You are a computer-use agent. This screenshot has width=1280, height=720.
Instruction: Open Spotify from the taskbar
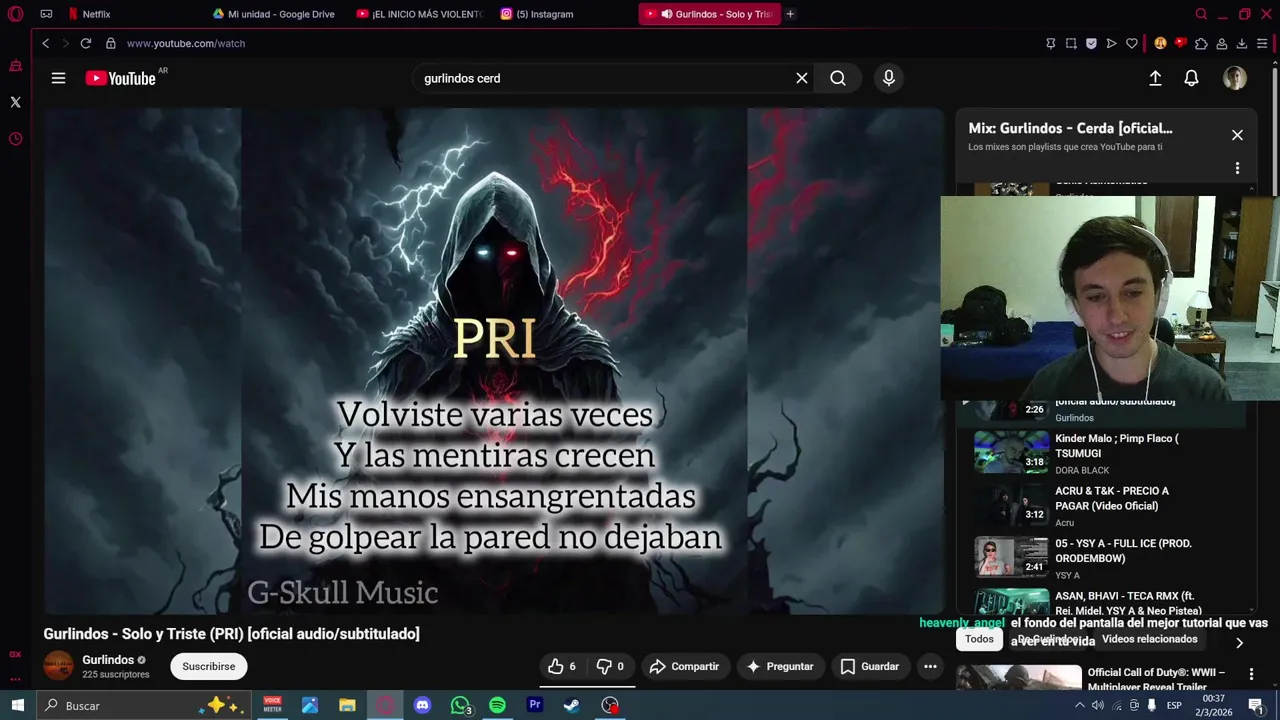pos(497,705)
